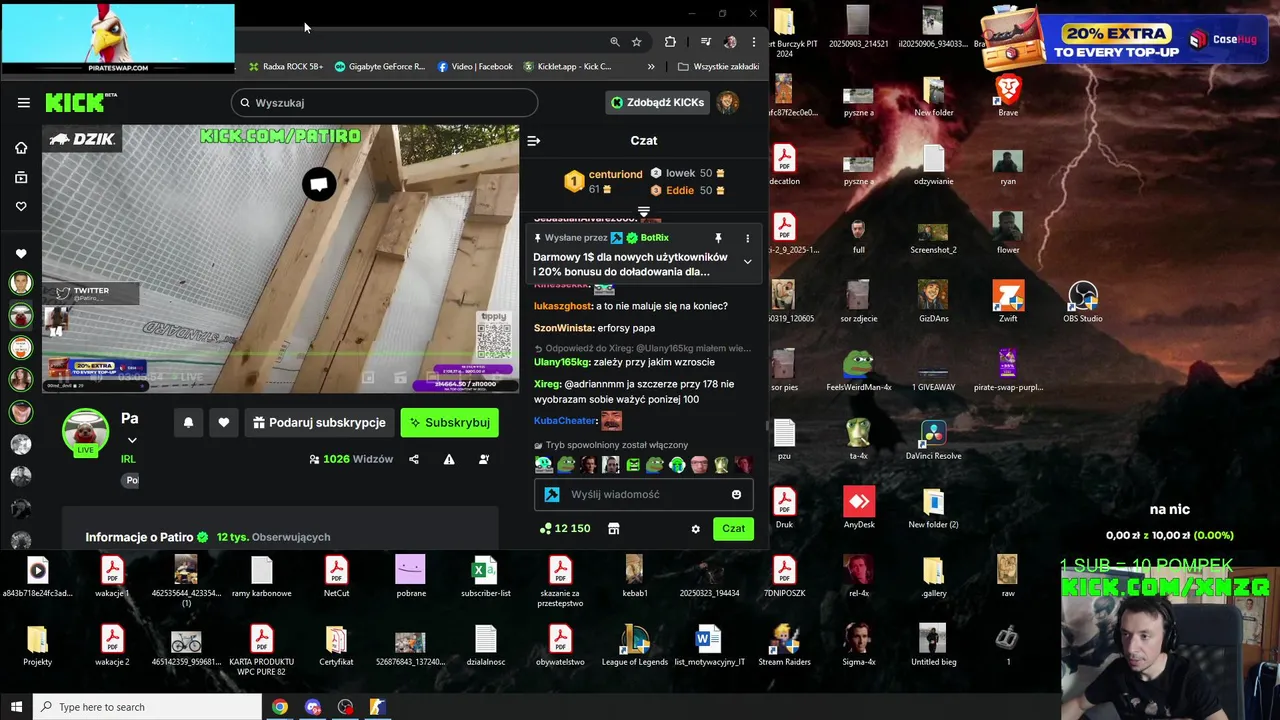Image resolution: width=1280 pixels, height=720 pixels.
Task: Open the Brave browser desktop icon
Action: click(x=1008, y=96)
